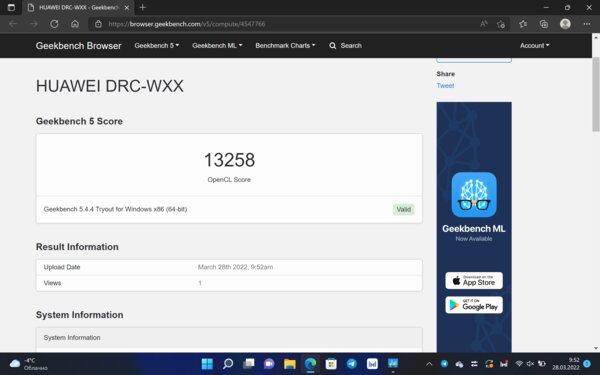Click the HUAWEI DRC-WXX heading

pos(109,86)
